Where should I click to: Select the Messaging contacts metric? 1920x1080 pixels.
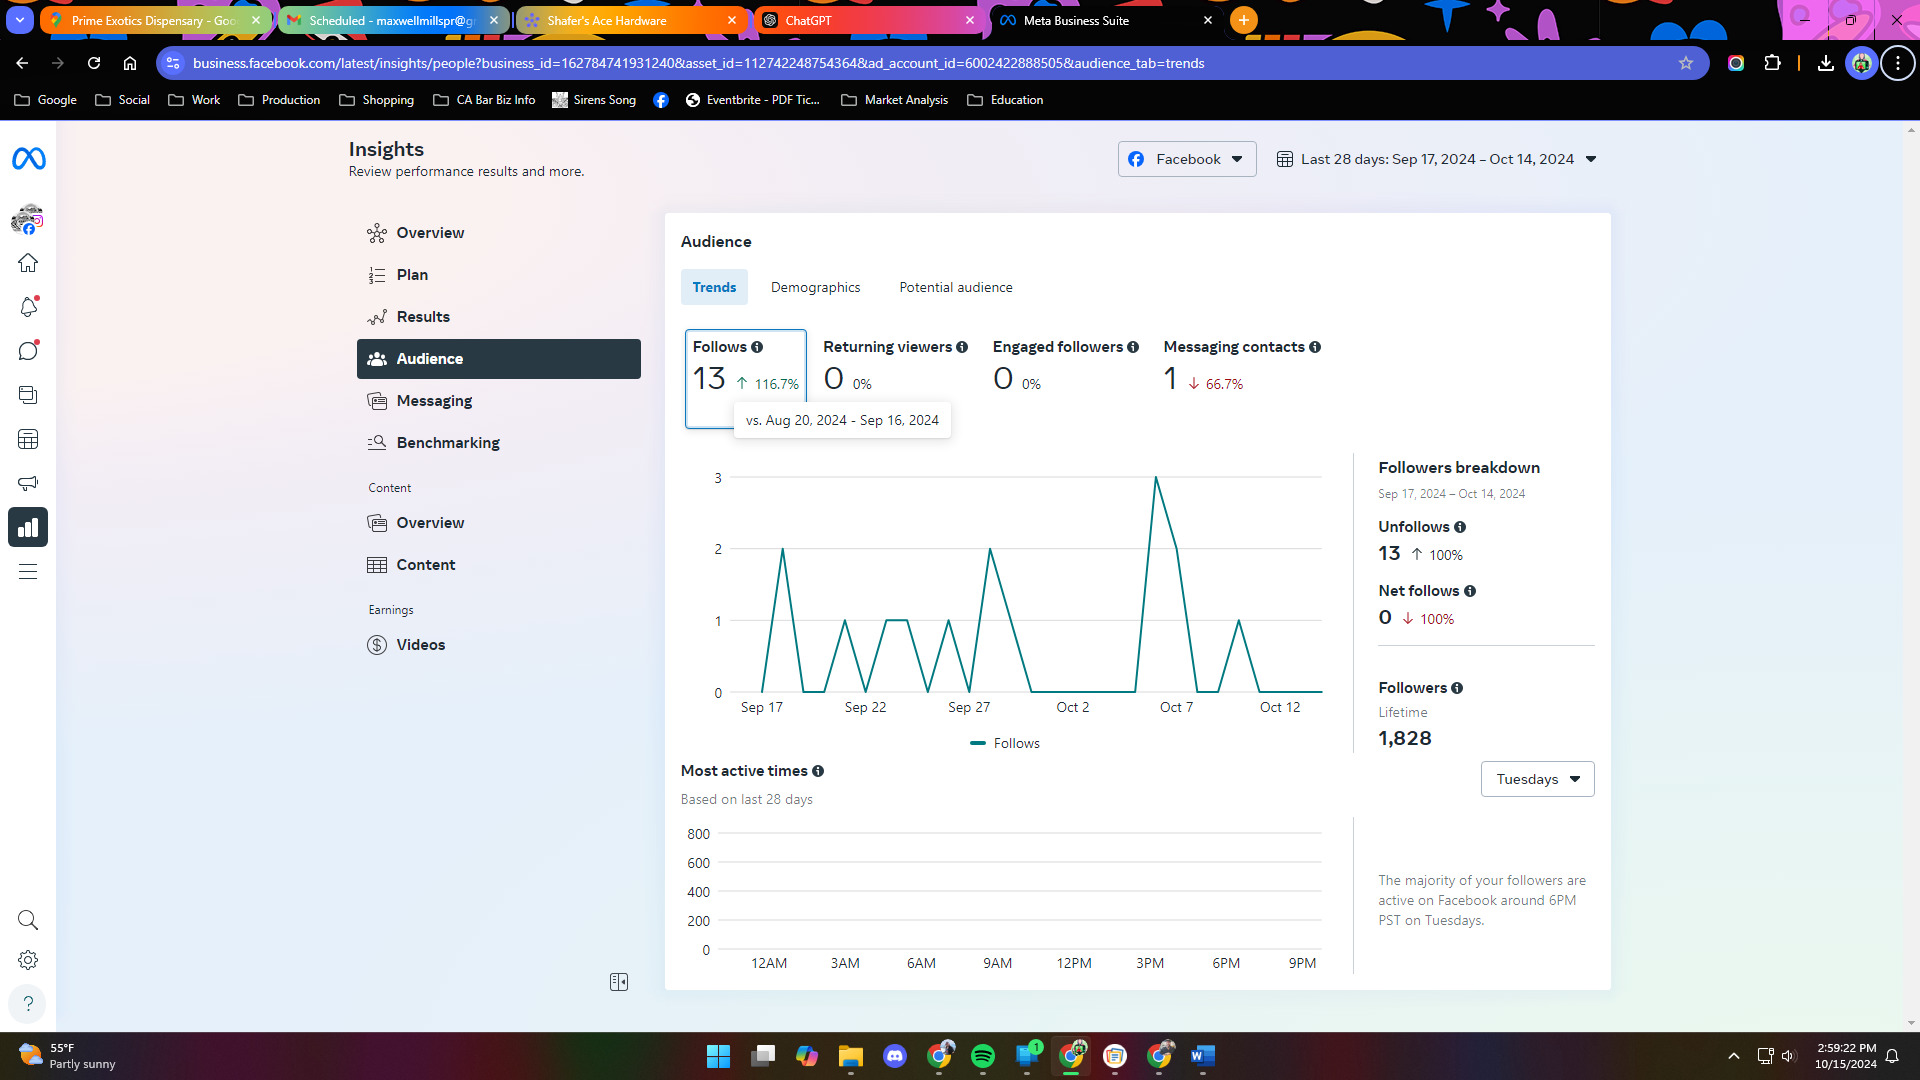pyautogui.click(x=1241, y=365)
